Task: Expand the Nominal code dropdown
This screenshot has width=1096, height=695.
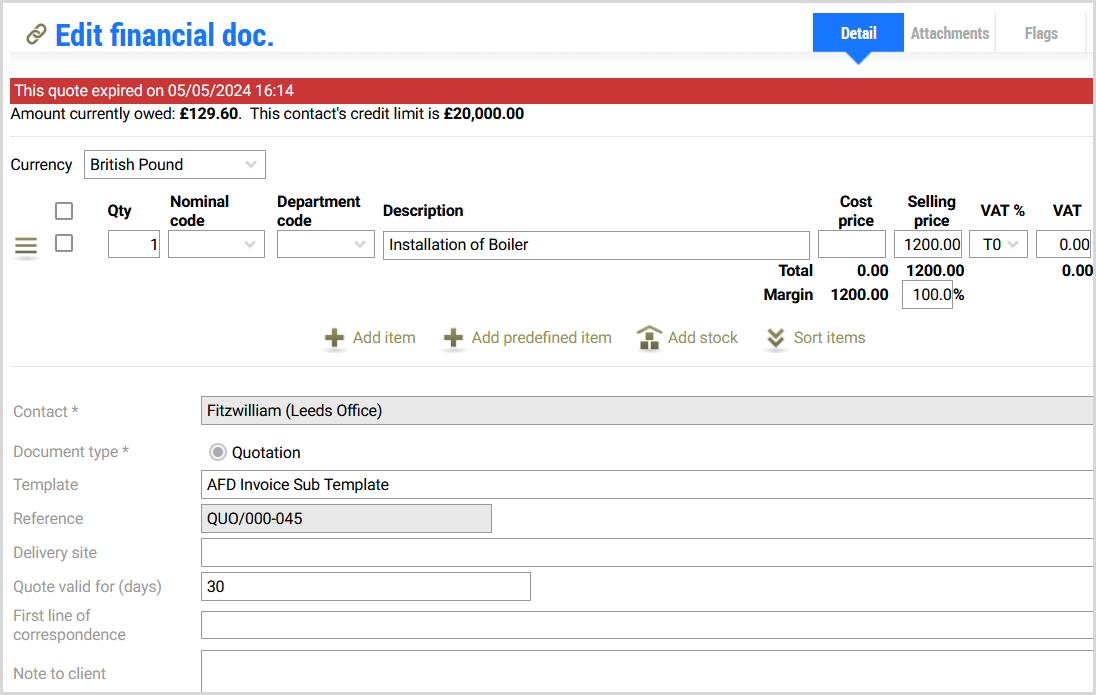Action: (x=216, y=245)
